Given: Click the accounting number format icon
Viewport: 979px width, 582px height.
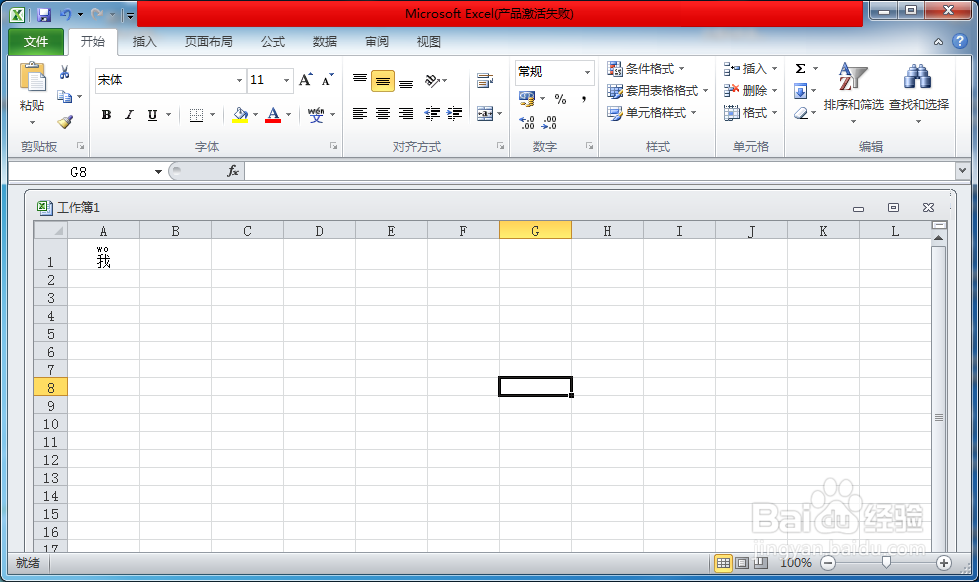Looking at the screenshot, I should (527, 99).
